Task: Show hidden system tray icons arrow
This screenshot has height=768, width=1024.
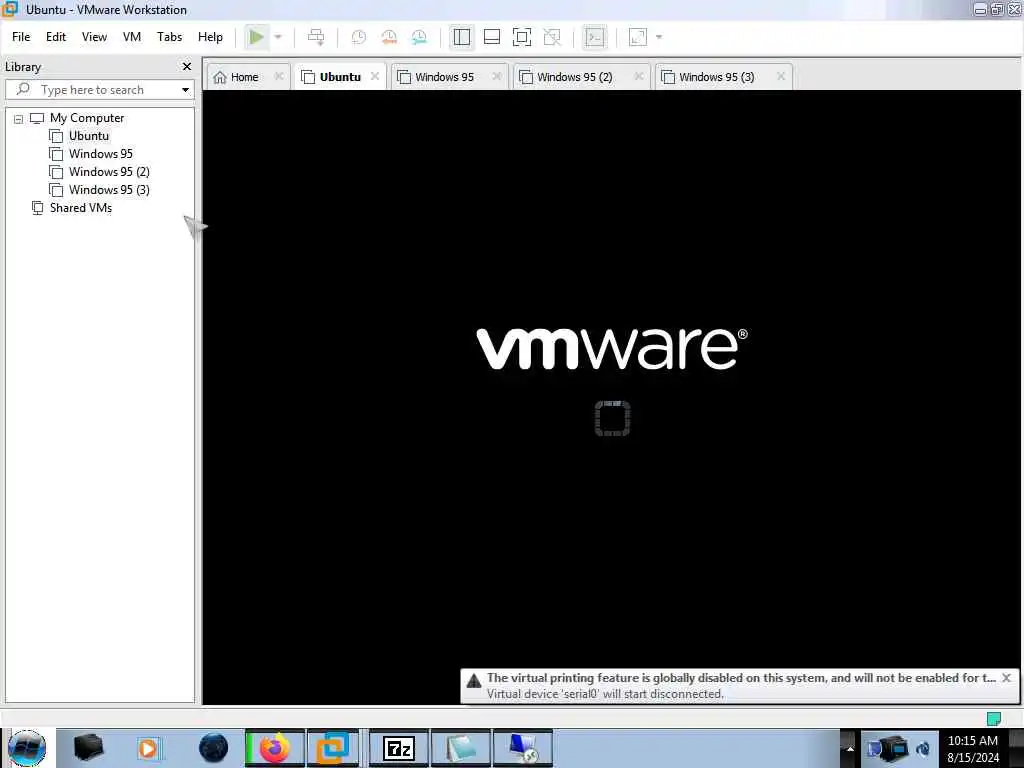Action: (x=850, y=748)
